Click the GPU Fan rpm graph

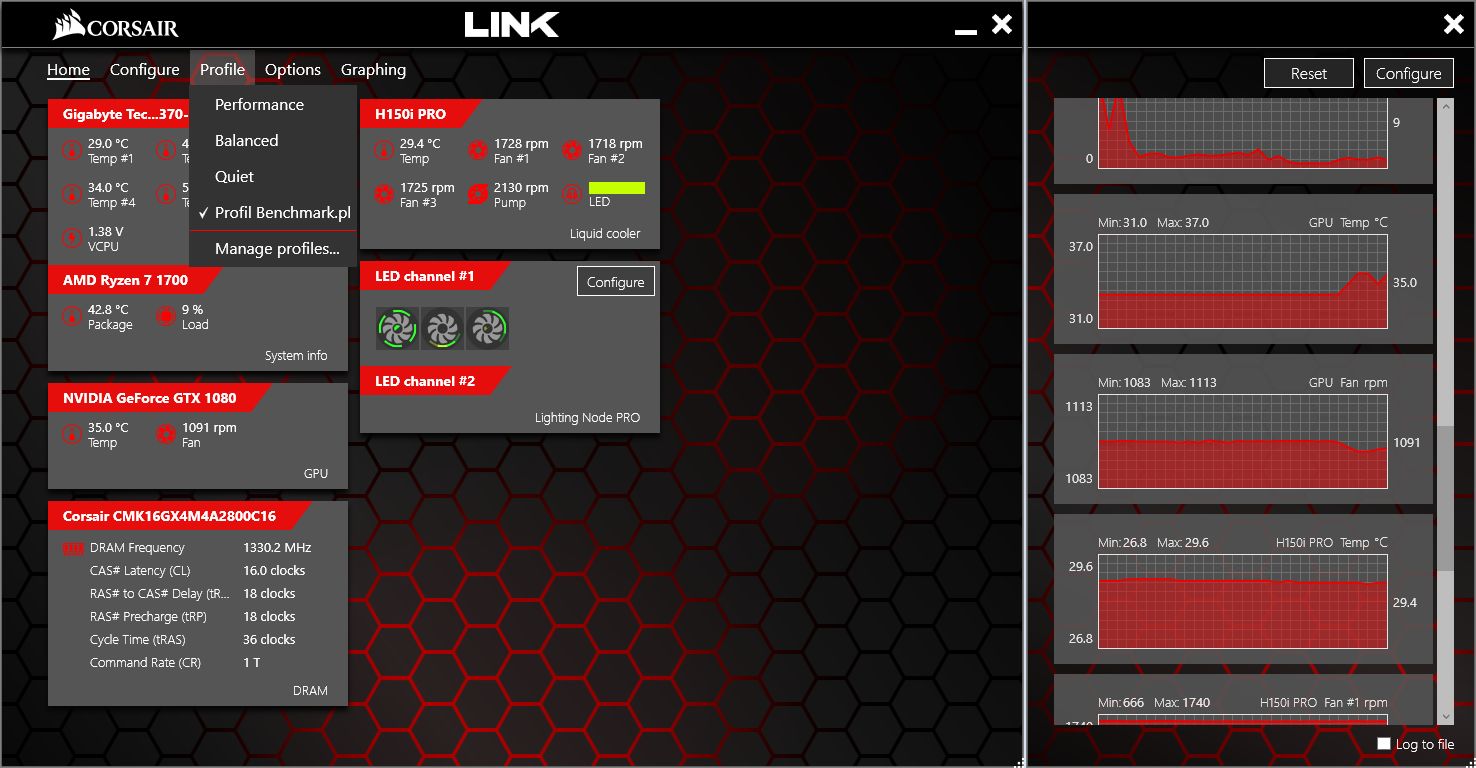point(1243,441)
